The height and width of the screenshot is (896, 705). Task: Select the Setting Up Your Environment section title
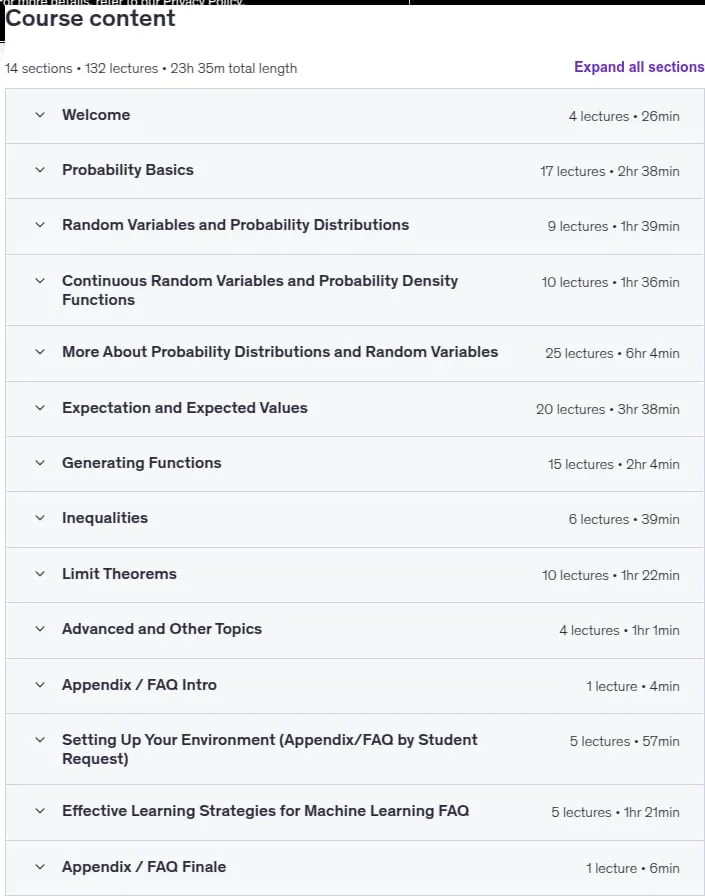click(270, 749)
